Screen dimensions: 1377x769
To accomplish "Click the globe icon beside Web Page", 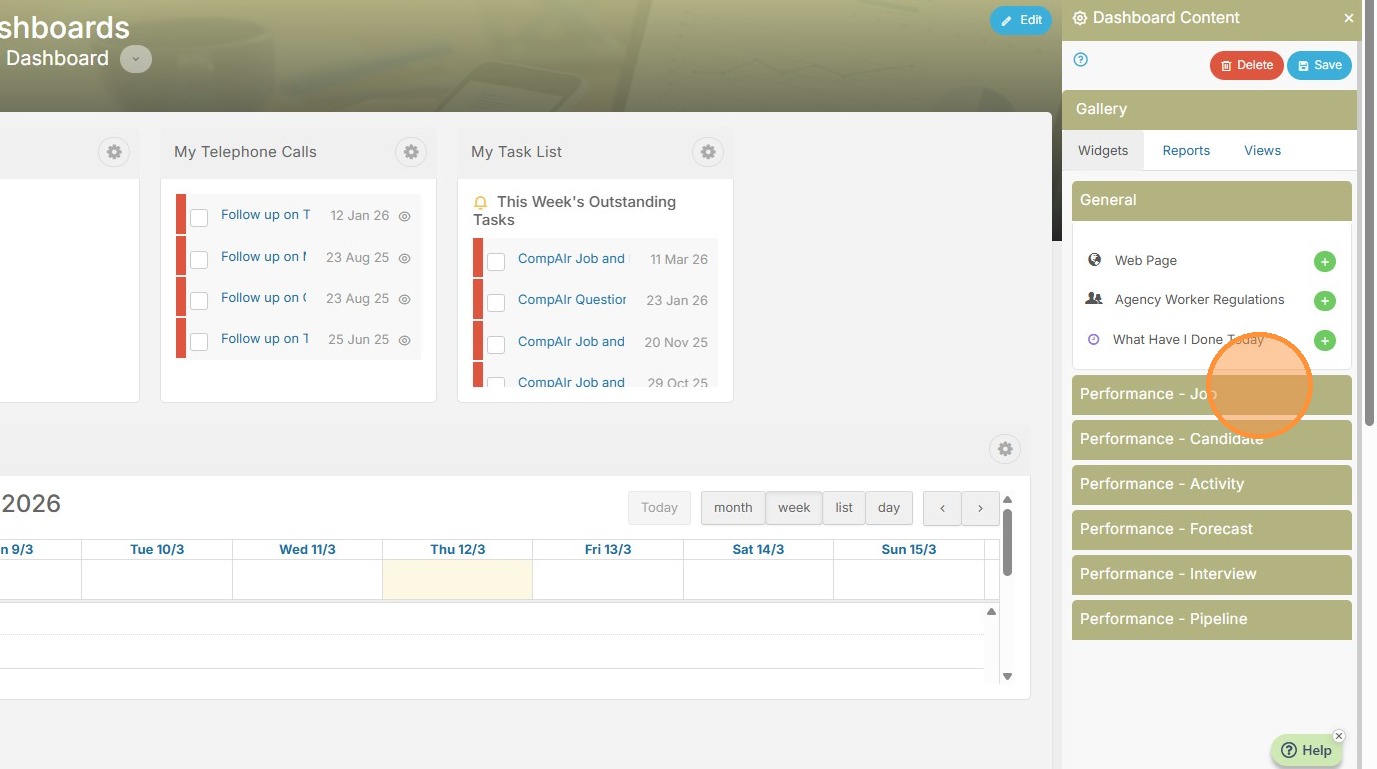I will (x=1094, y=259).
